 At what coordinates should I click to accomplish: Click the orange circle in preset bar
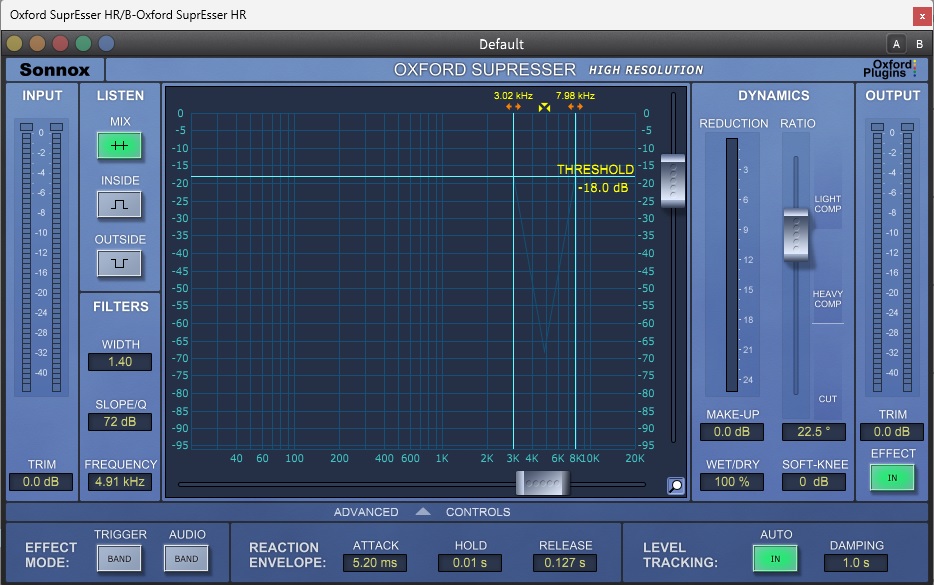(x=38, y=43)
